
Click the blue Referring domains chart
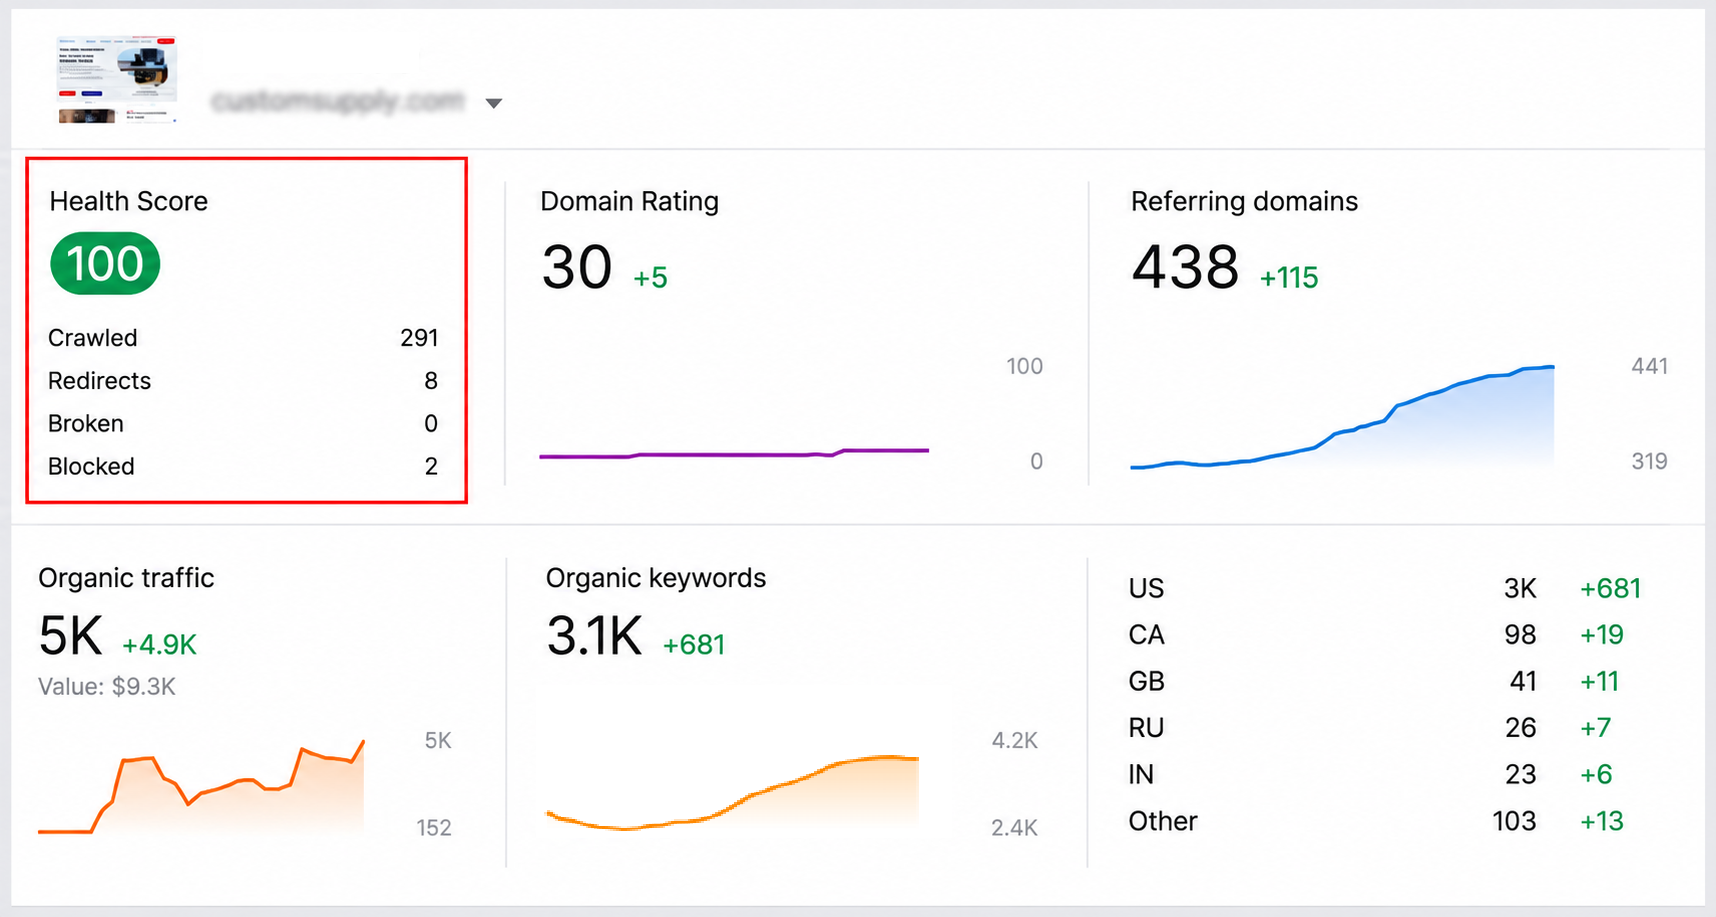point(1342,418)
